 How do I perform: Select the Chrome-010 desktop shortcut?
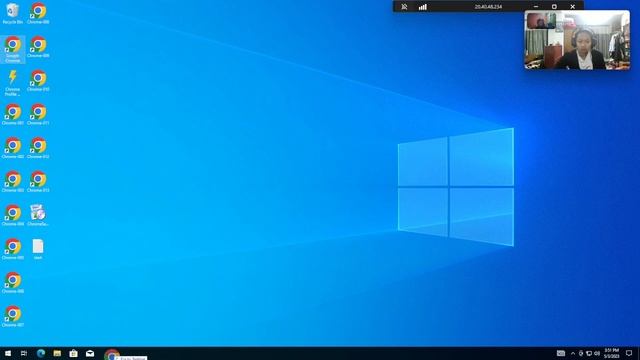click(38, 81)
